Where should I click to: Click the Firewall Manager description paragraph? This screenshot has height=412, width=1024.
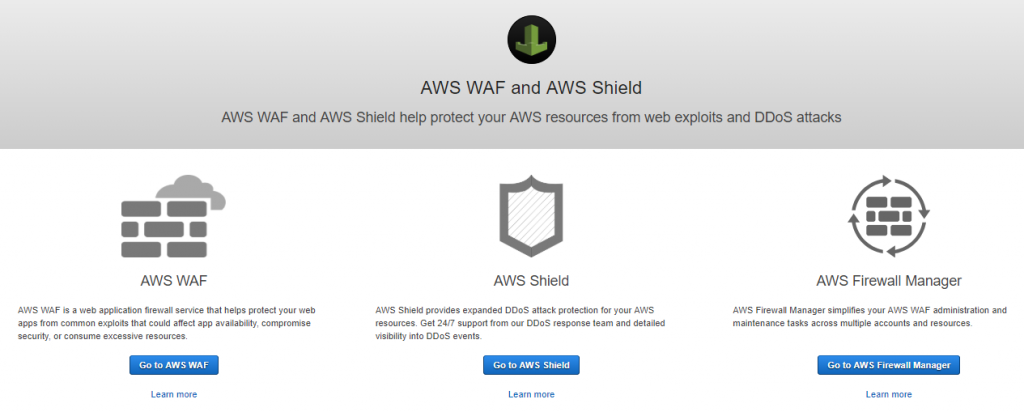(868, 317)
